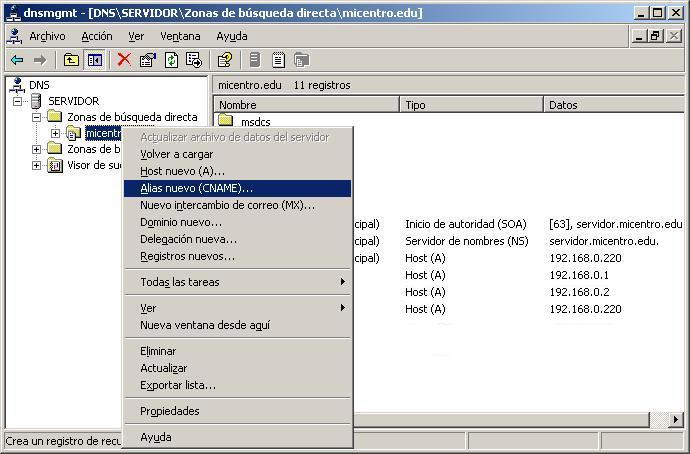Screen dimensions: 690x454
Task: Click the Help question mark toolbar icon
Action: (x=225, y=60)
